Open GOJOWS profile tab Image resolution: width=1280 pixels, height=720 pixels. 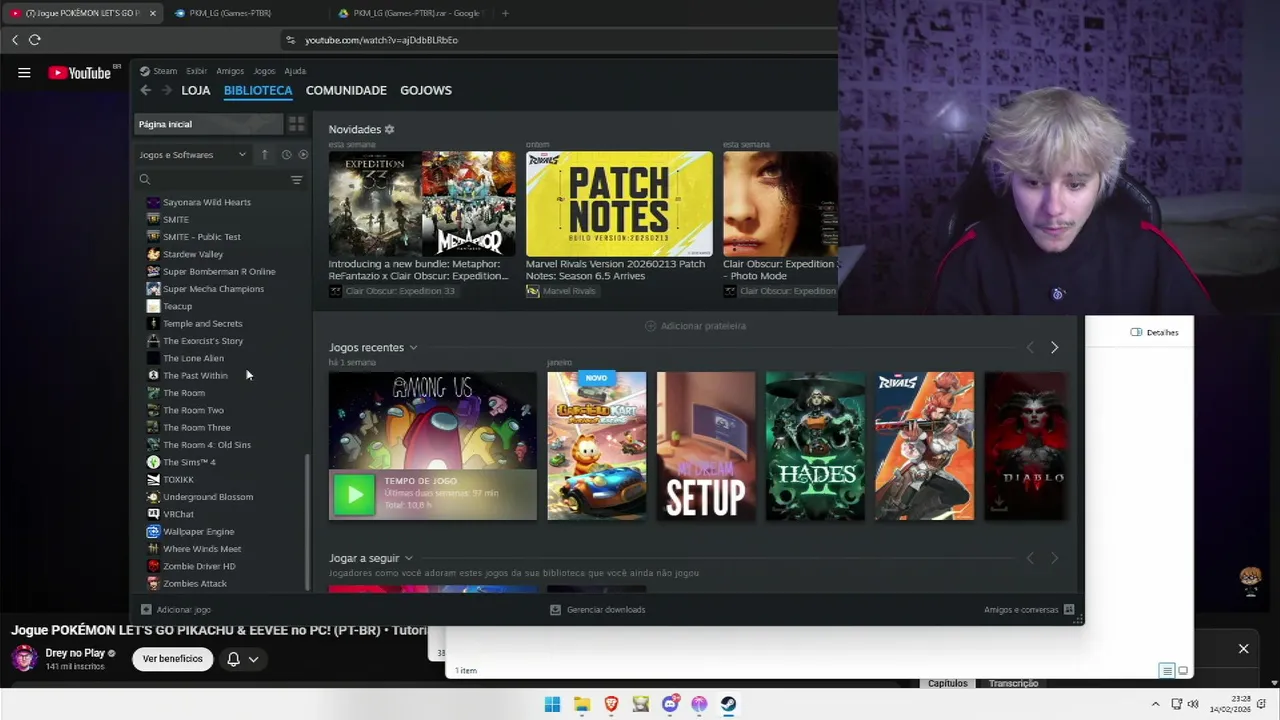426,90
